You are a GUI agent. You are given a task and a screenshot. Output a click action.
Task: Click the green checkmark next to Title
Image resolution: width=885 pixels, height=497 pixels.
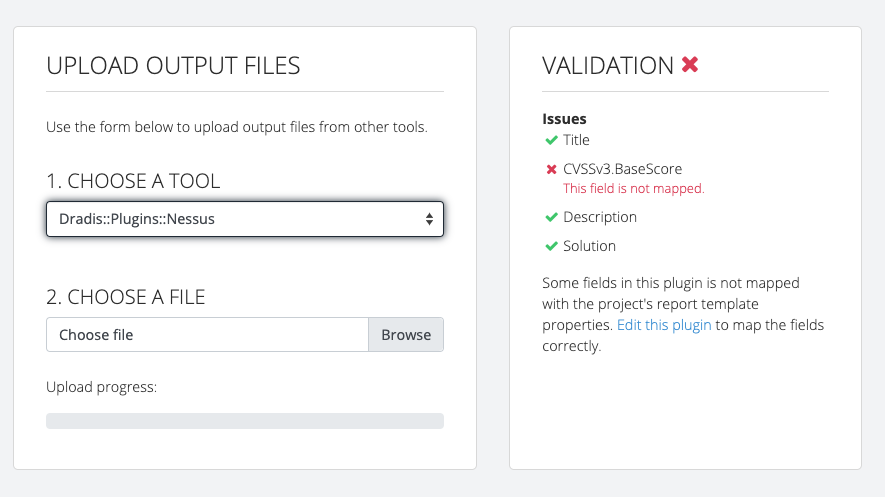tap(551, 140)
